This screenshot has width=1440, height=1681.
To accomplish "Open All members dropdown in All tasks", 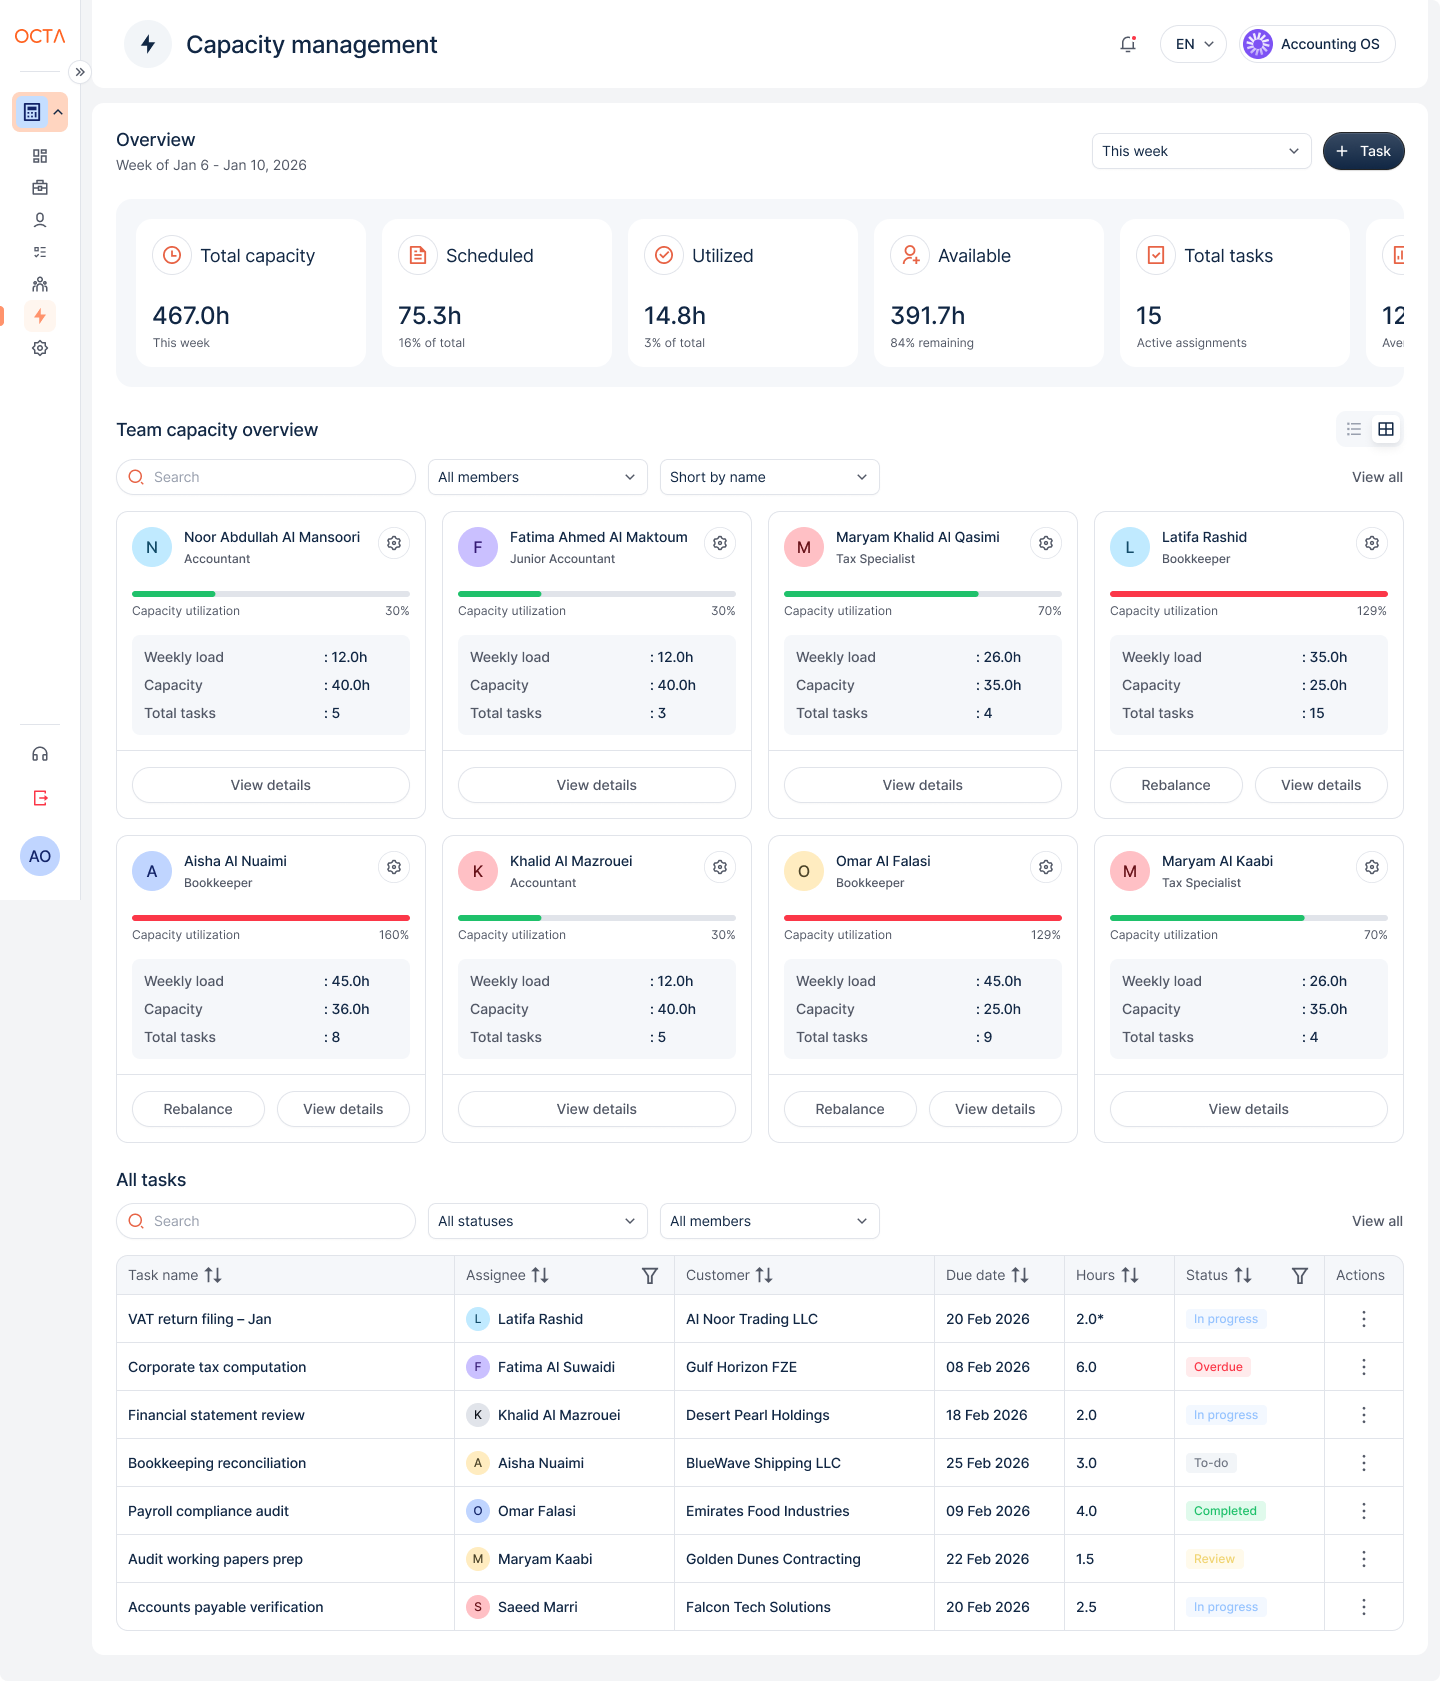I will [770, 1221].
